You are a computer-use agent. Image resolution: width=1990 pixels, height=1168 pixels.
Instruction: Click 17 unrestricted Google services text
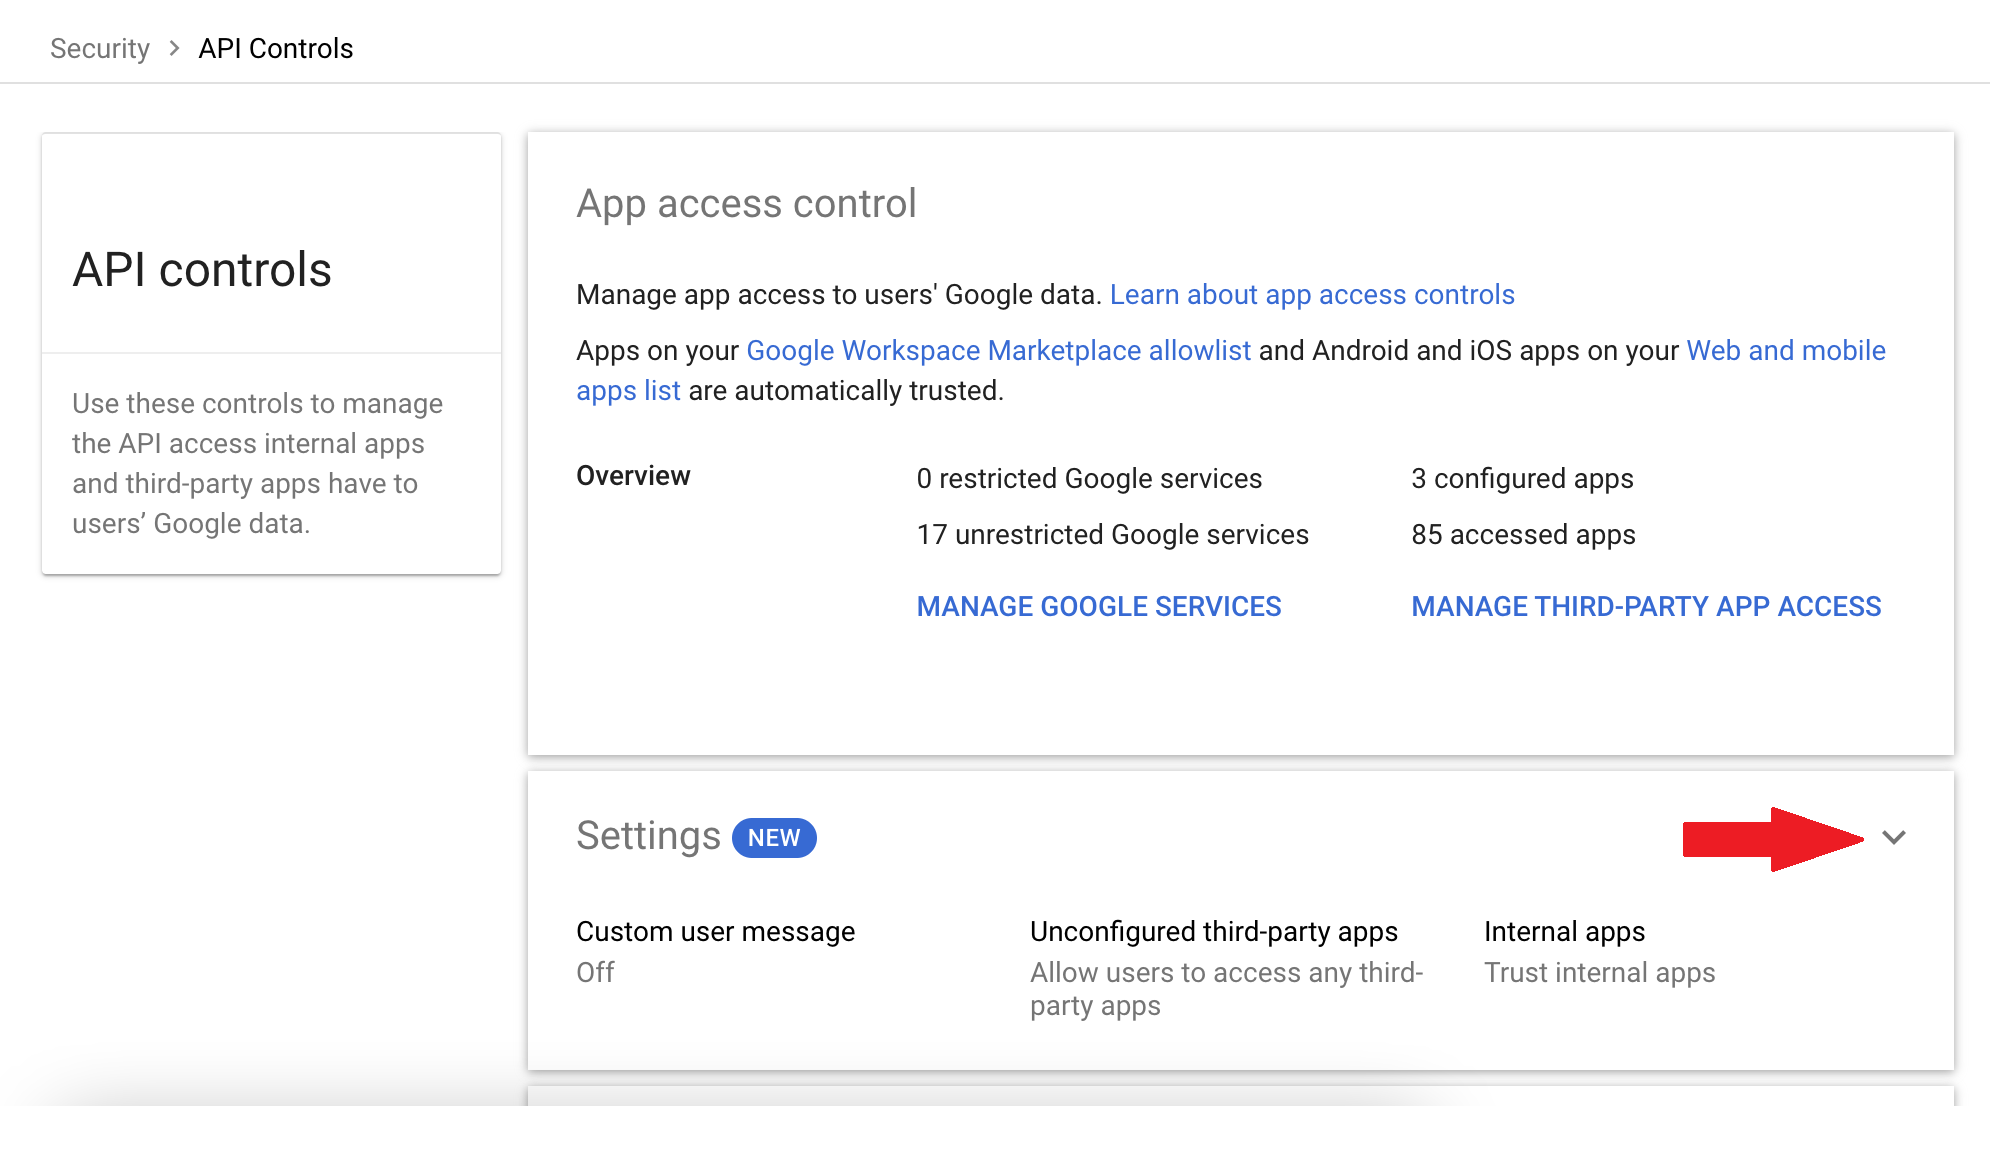tap(1112, 535)
